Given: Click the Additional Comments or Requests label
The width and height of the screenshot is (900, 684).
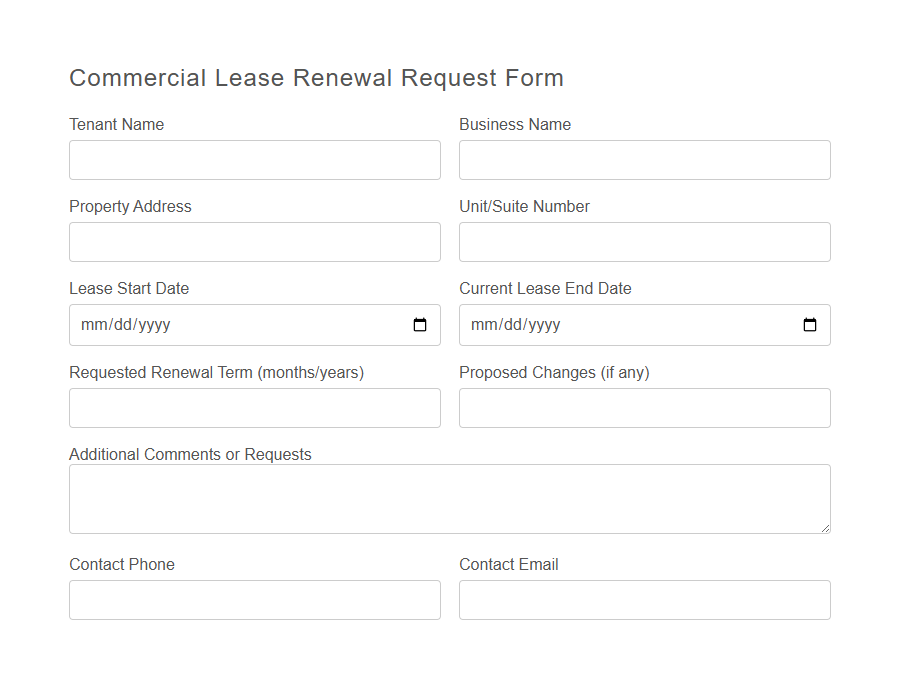Looking at the screenshot, I should [x=190, y=454].
